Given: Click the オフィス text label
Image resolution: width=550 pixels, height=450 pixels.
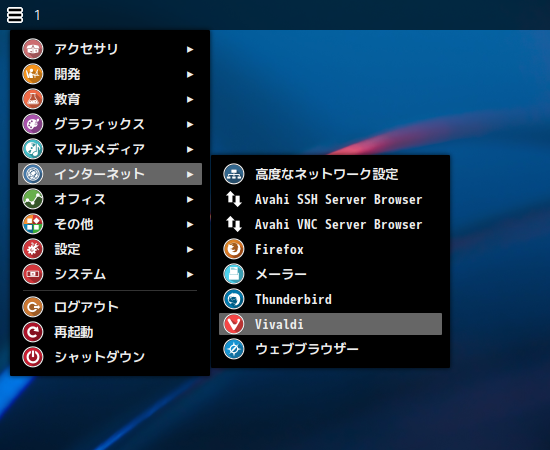Looking at the screenshot, I should pyautogui.click(x=80, y=199).
